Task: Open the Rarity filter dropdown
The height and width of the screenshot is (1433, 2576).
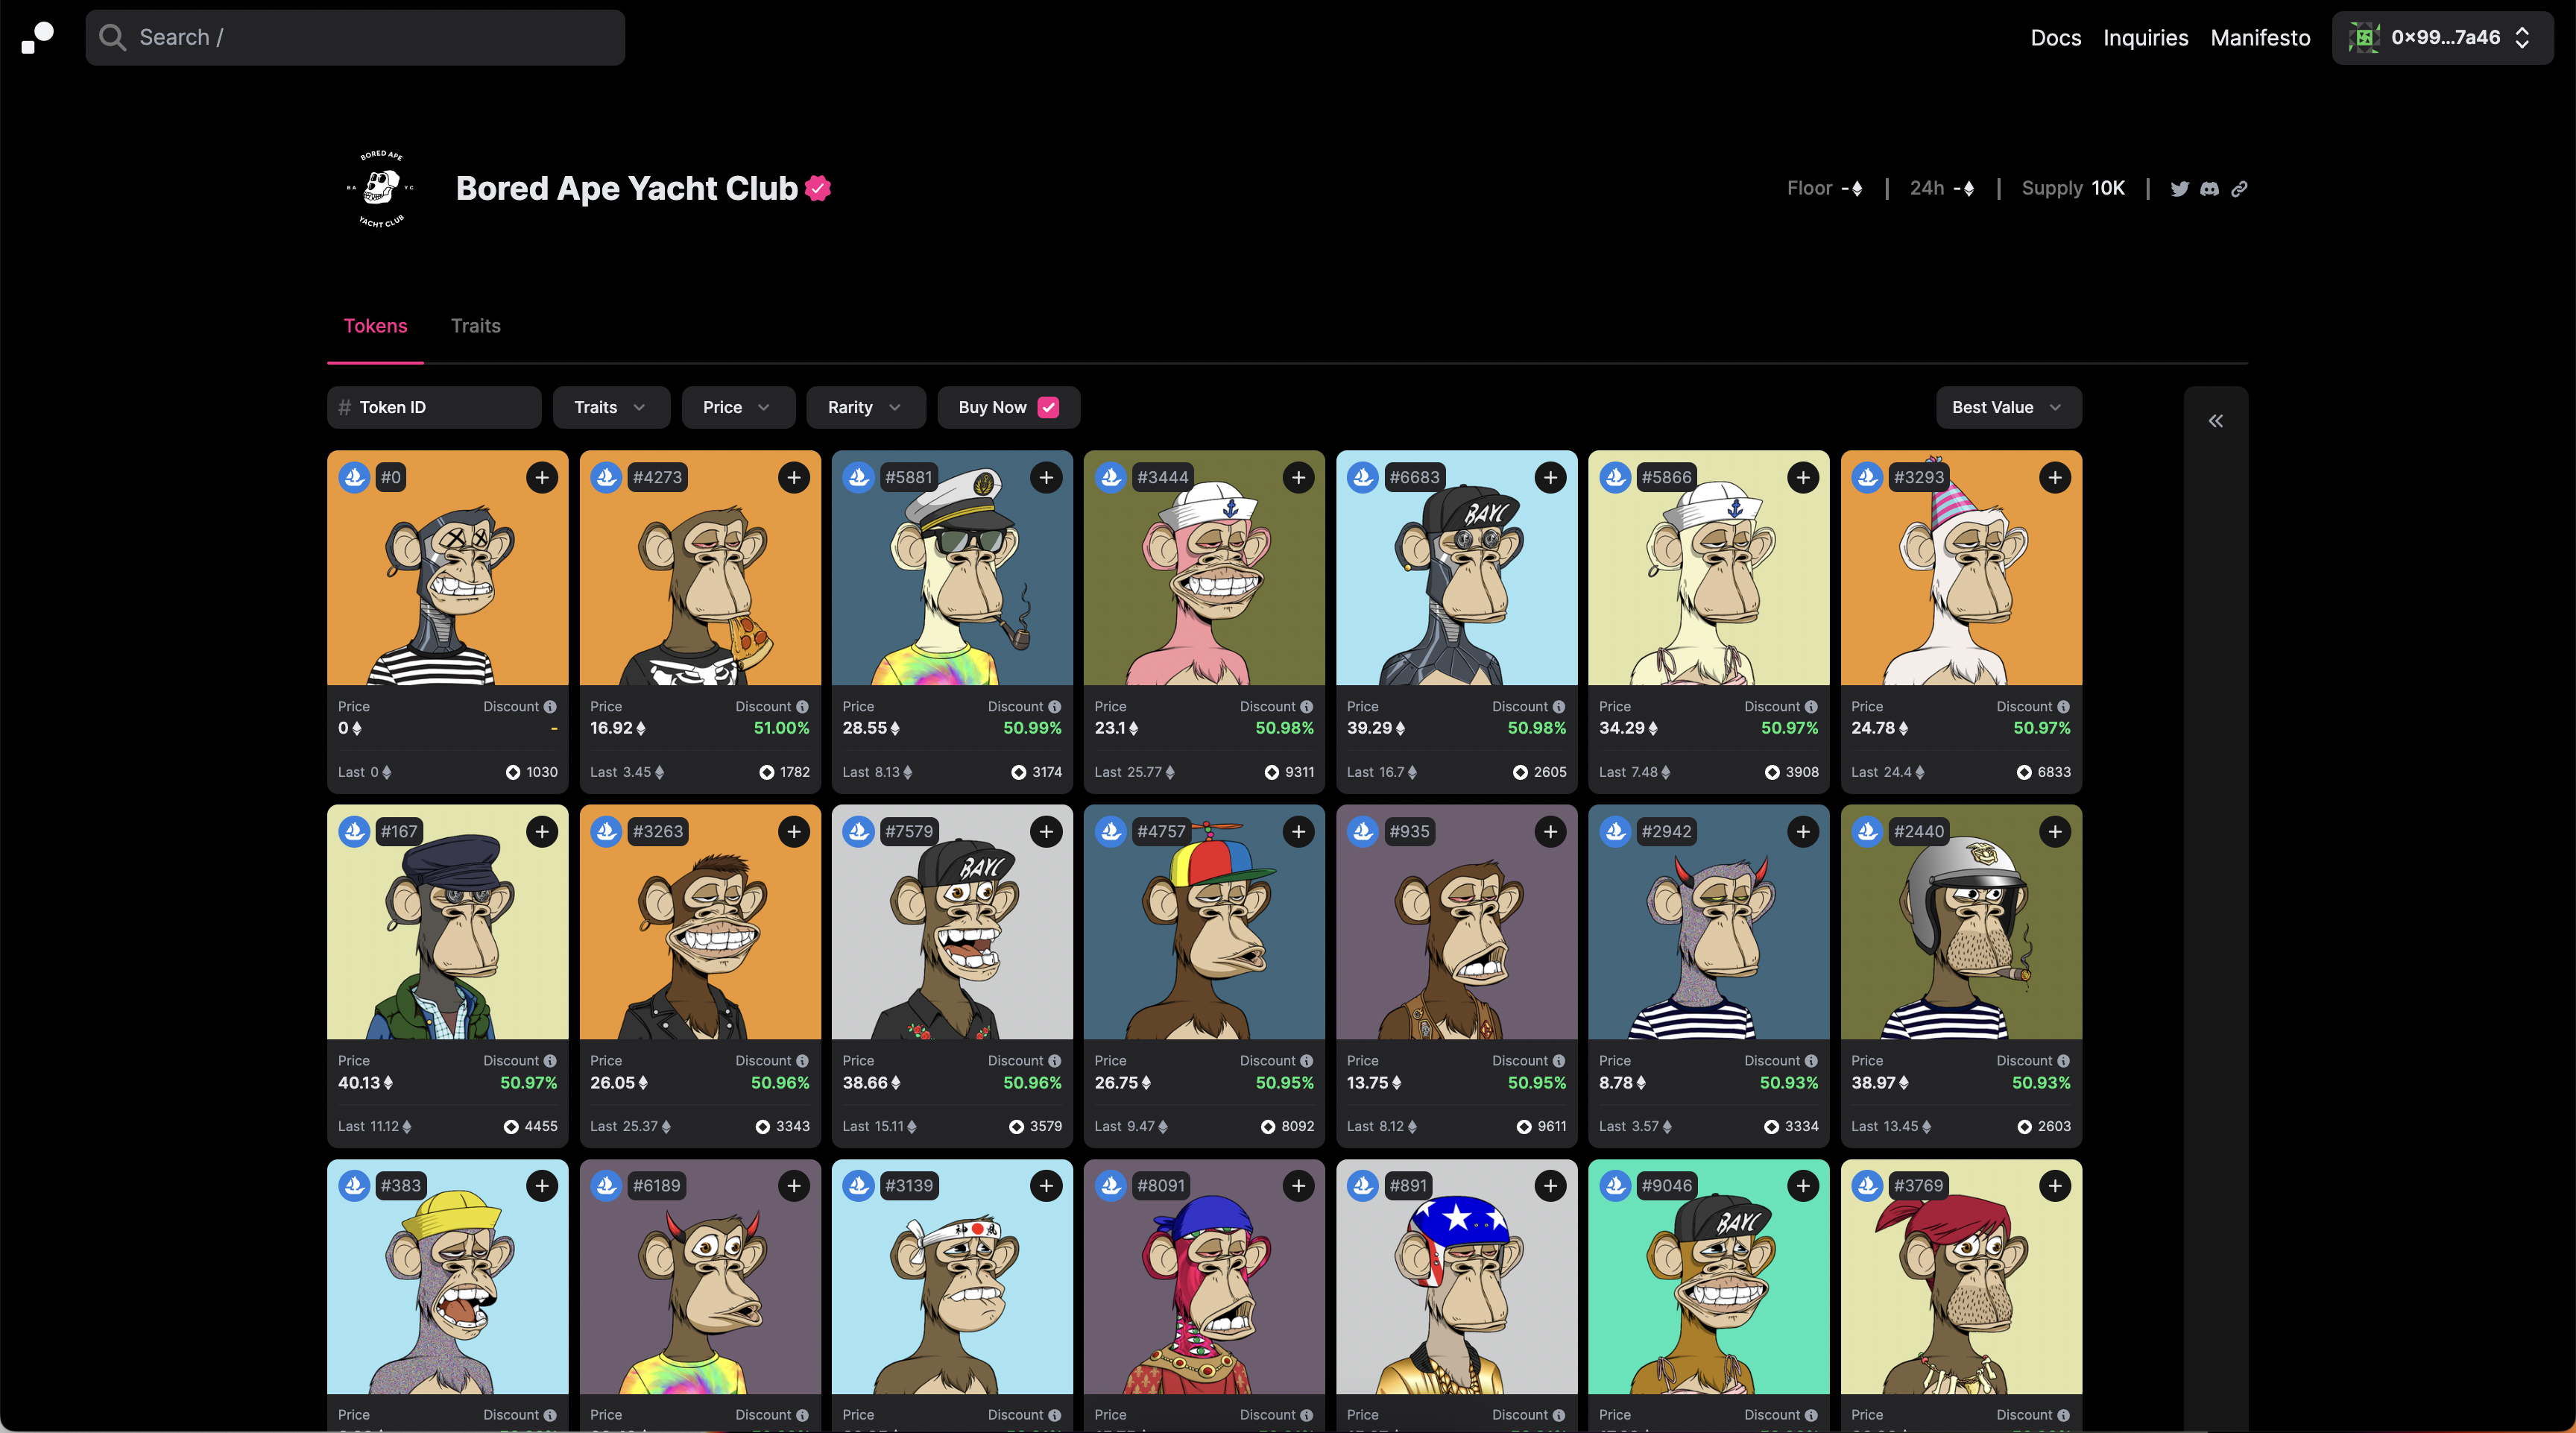Action: [865, 407]
